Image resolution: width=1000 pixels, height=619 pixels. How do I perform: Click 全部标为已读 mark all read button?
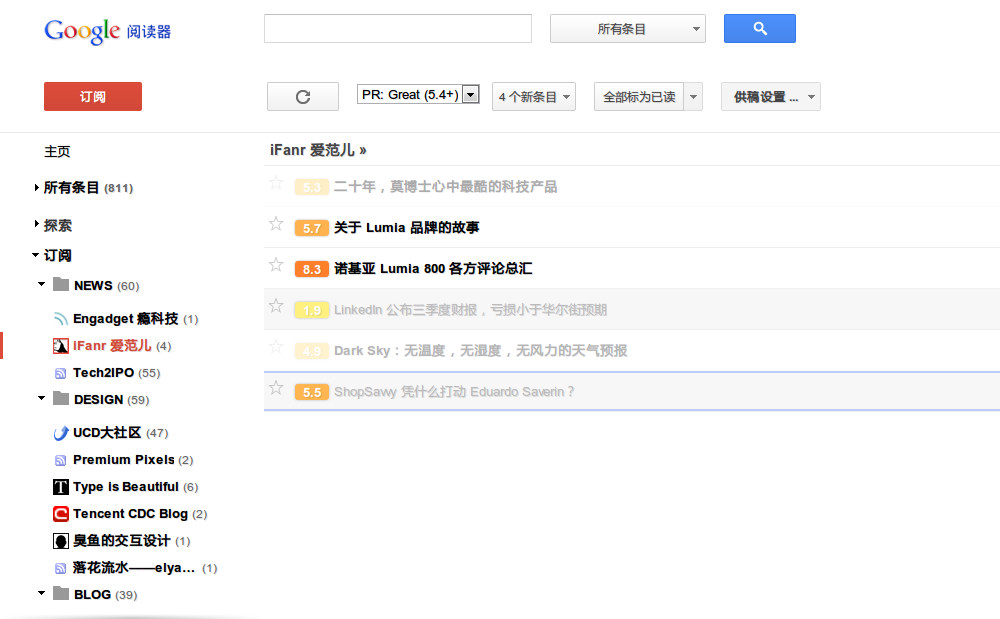639,97
